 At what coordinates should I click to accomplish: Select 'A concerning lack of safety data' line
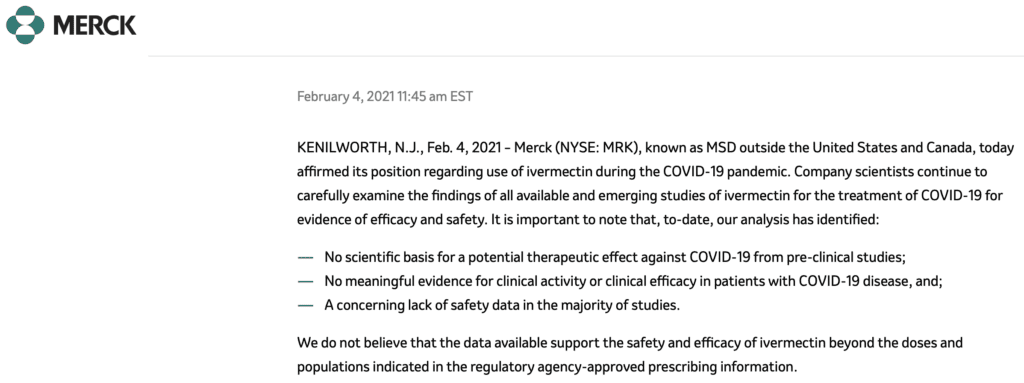coord(502,306)
